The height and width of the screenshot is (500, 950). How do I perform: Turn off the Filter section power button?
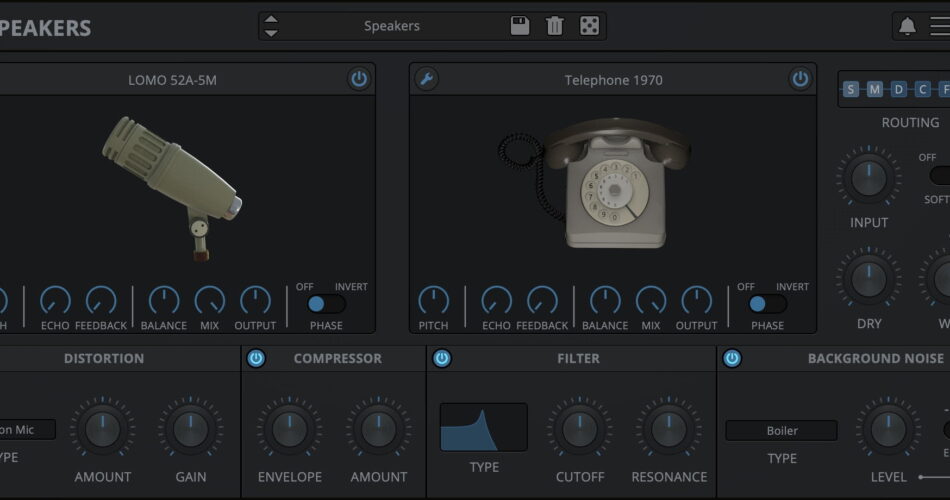pyautogui.click(x=442, y=358)
